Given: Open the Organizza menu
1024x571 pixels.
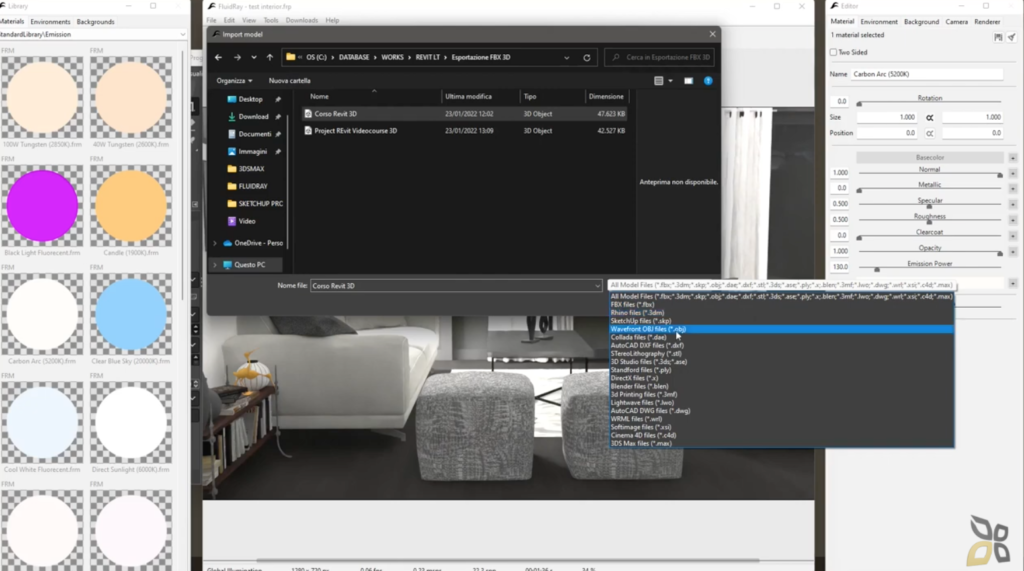Looking at the screenshot, I should tap(234, 81).
